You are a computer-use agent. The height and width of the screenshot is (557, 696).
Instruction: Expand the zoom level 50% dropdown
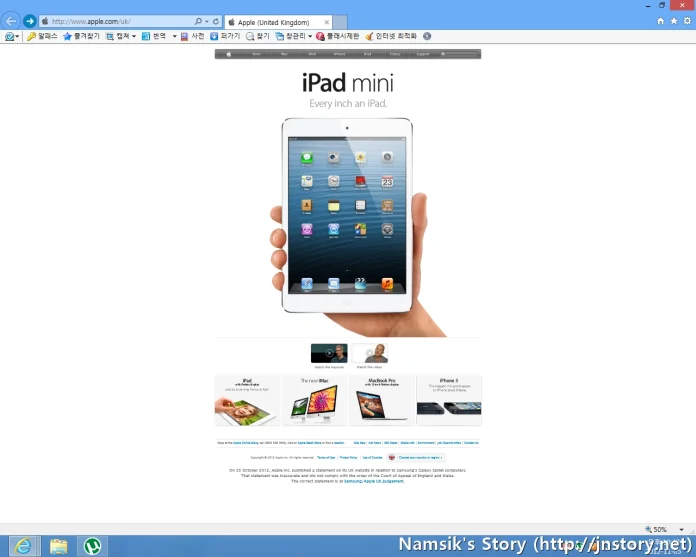click(678, 529)
